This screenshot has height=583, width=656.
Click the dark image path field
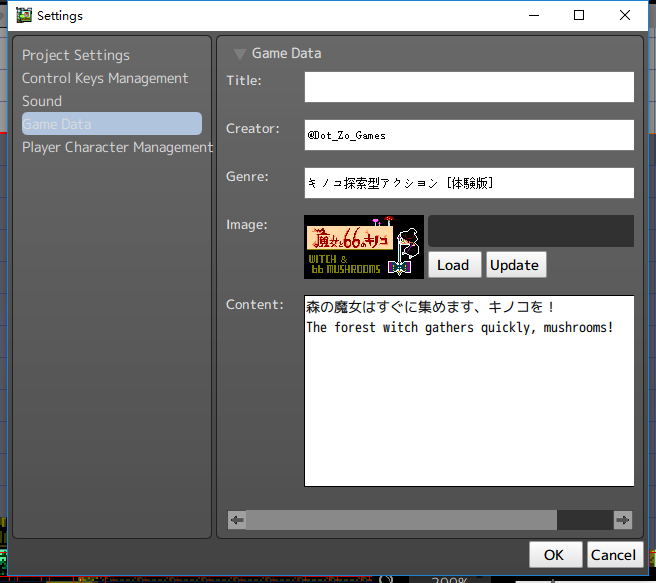pyautogui.click(x=531, y=231)
